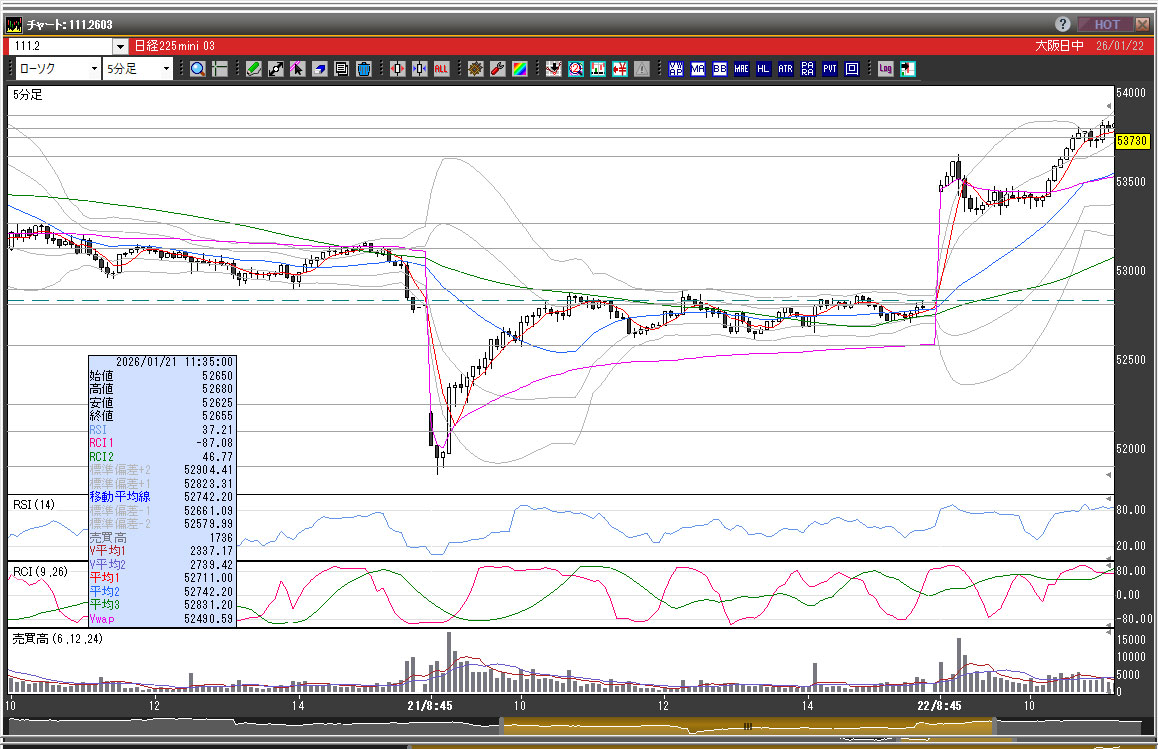Viewport: 1158px width, 749px height.
Task: Click the red ALL toolbar icon
Action: 441,69
